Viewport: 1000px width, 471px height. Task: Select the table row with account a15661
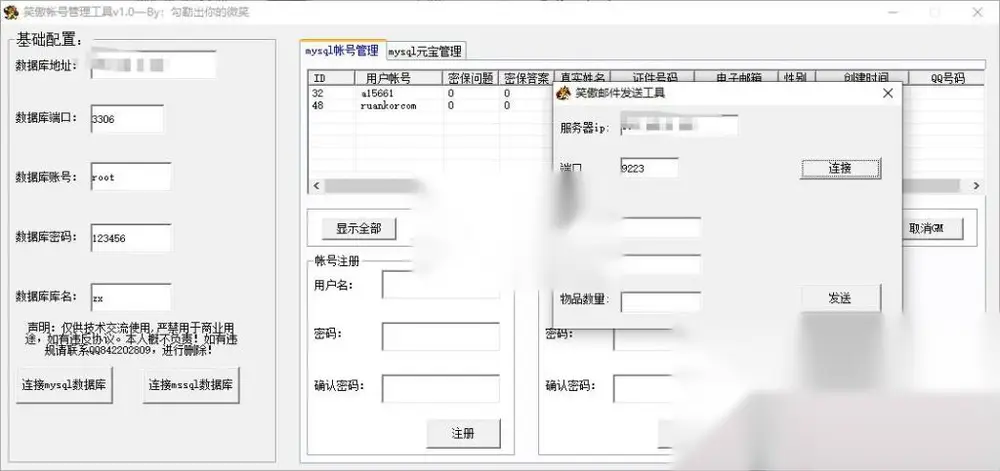(431, 94)
